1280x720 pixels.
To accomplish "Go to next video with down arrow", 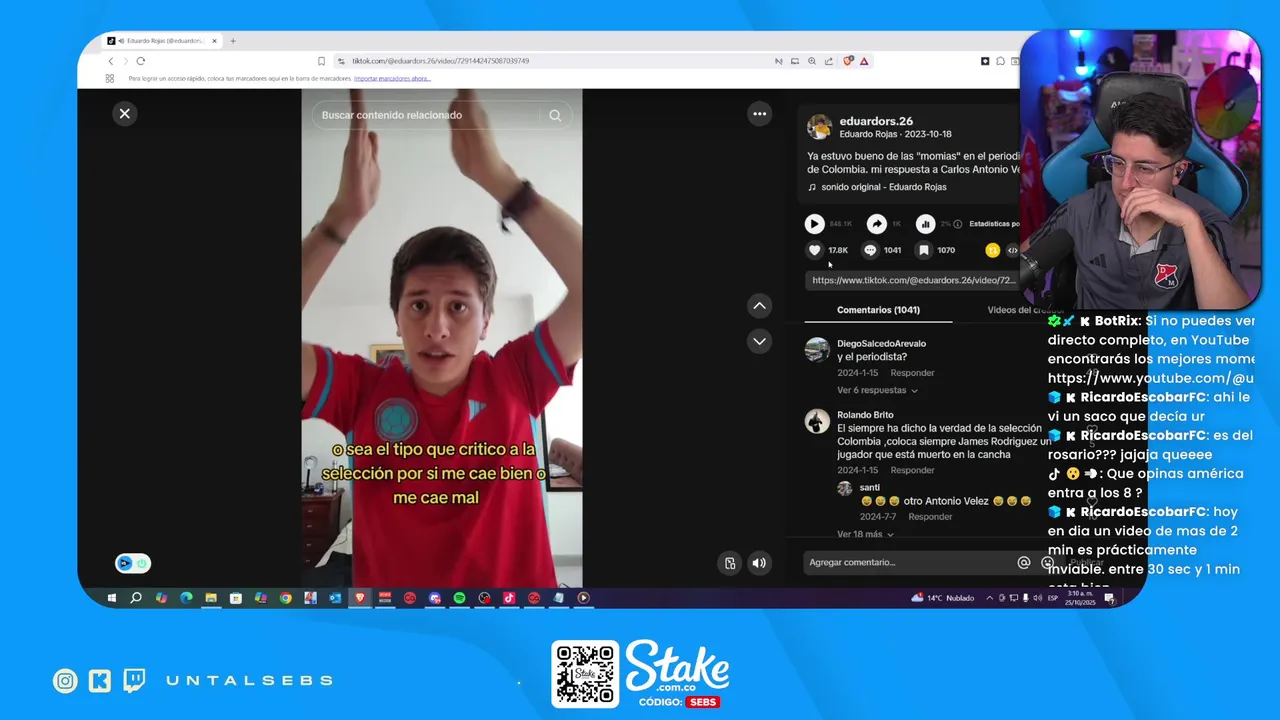I will [760, 342].
